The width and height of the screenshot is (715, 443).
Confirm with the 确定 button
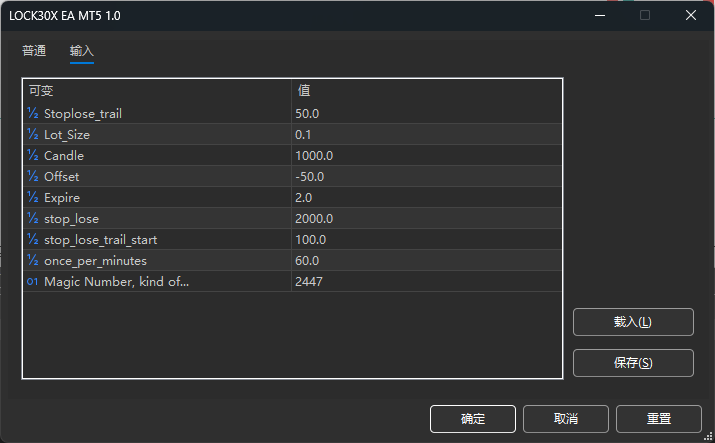pyautogui.click(x=473, y=419)
